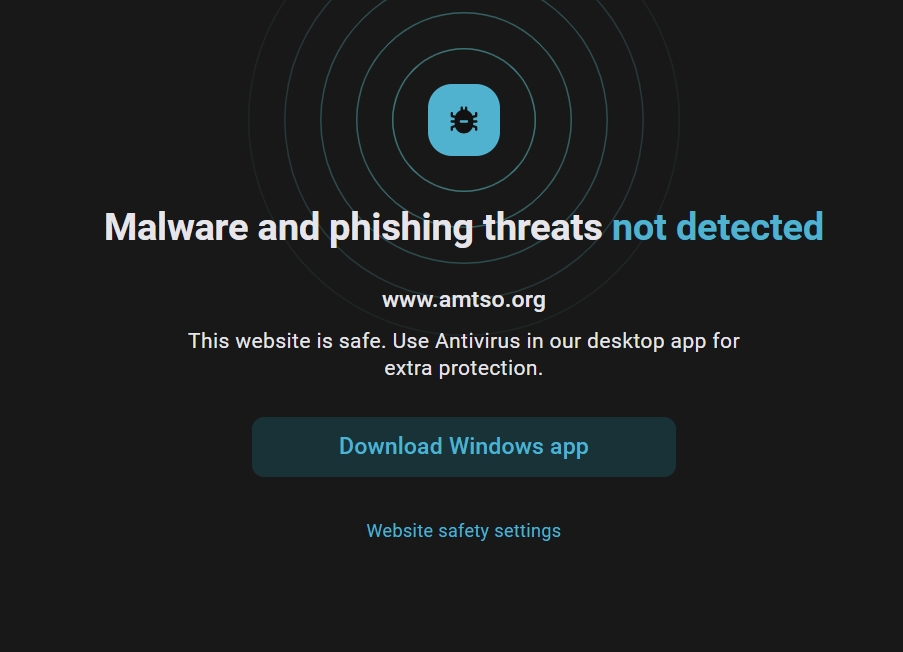
Task: Click the word 'threats' in the heading
Action: (543, 227)
